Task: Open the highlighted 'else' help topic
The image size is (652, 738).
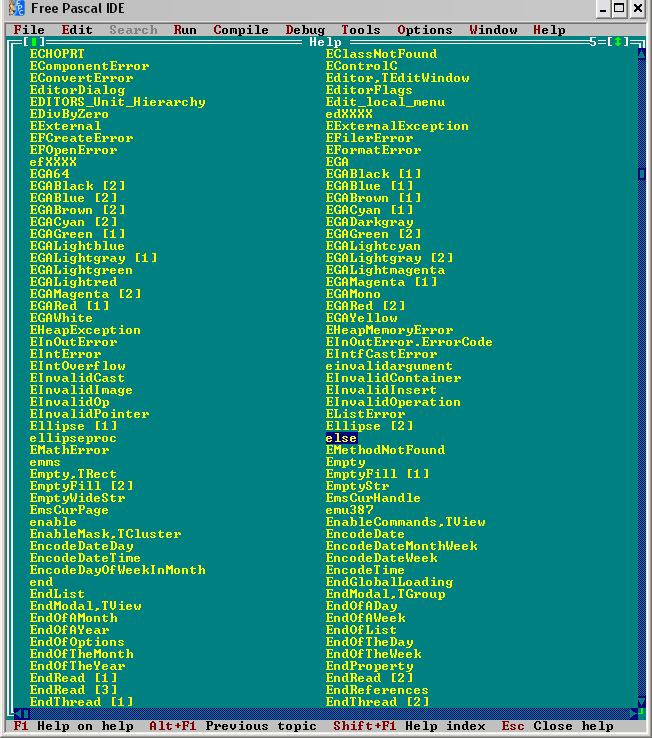Action: coord(341,438)
